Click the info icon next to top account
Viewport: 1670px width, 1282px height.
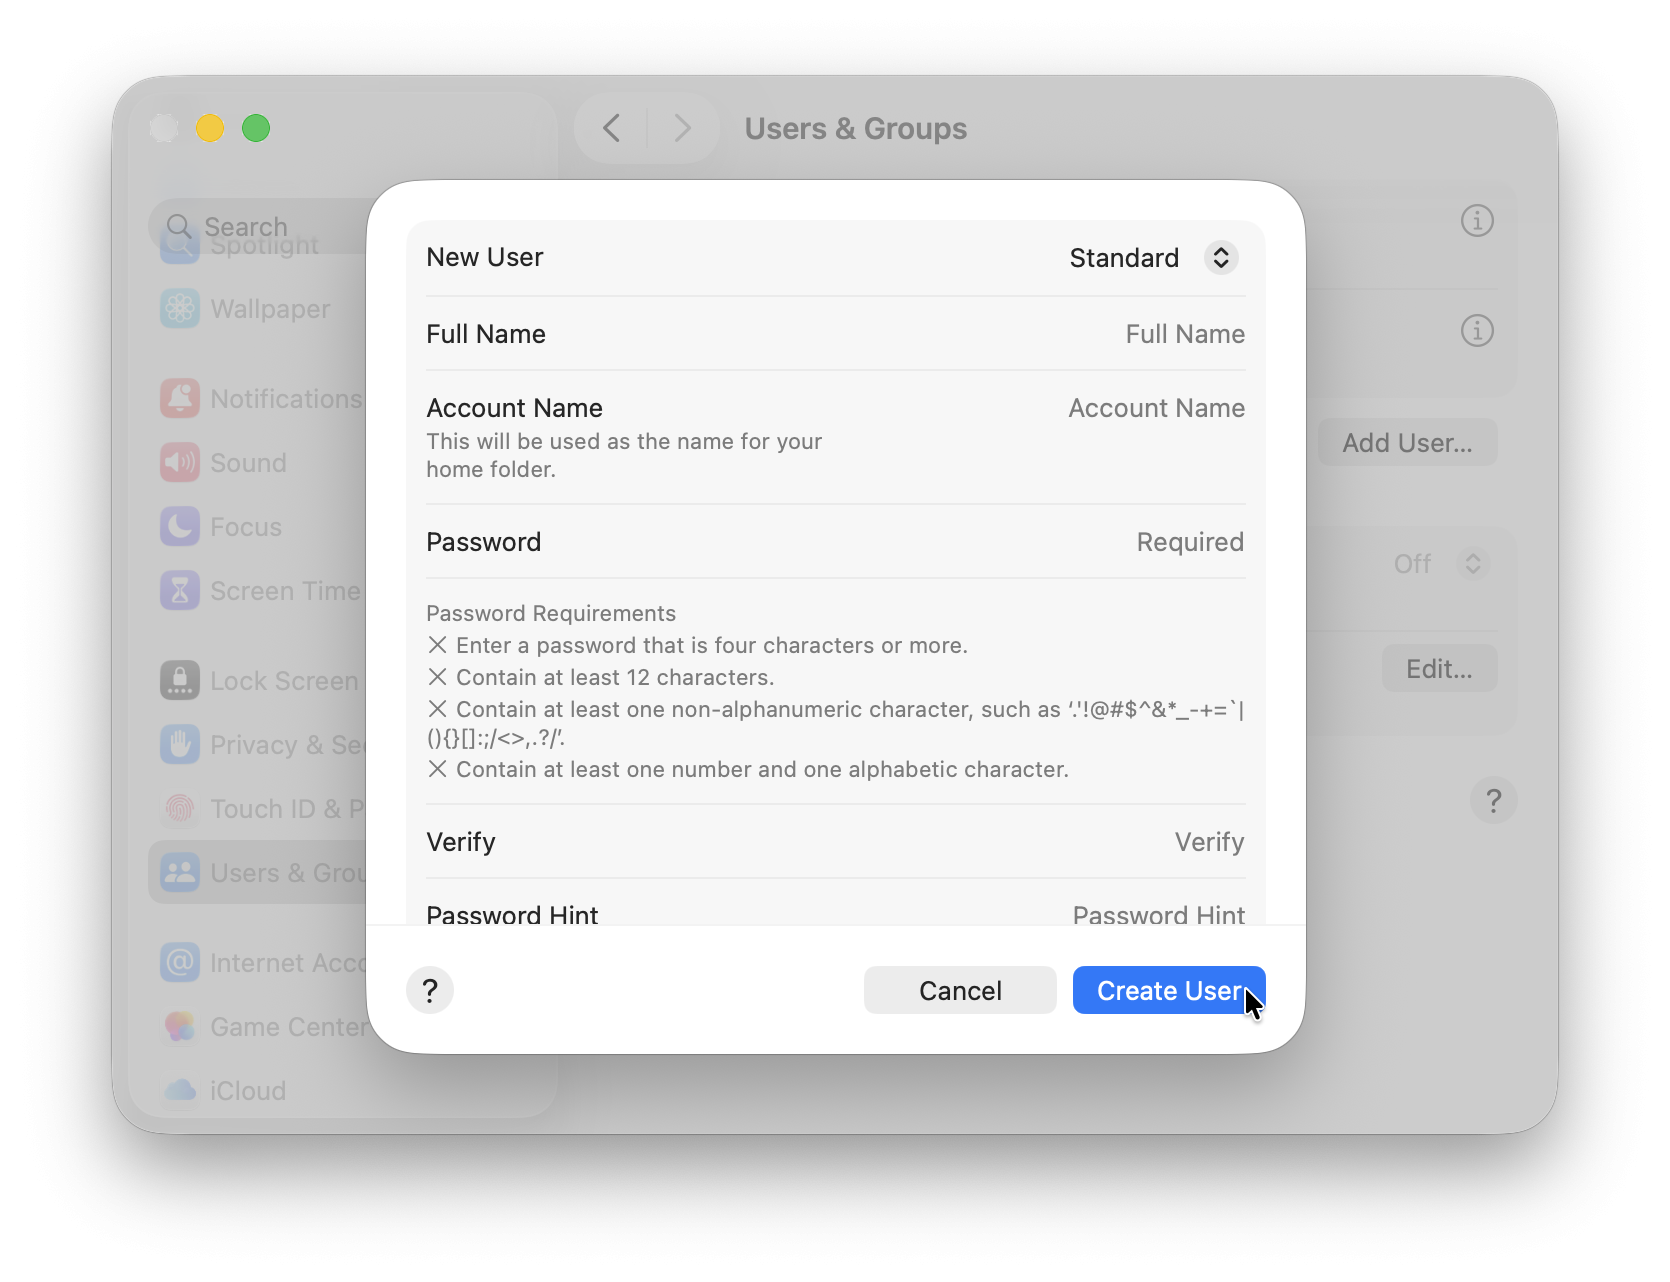point(1477,221)
